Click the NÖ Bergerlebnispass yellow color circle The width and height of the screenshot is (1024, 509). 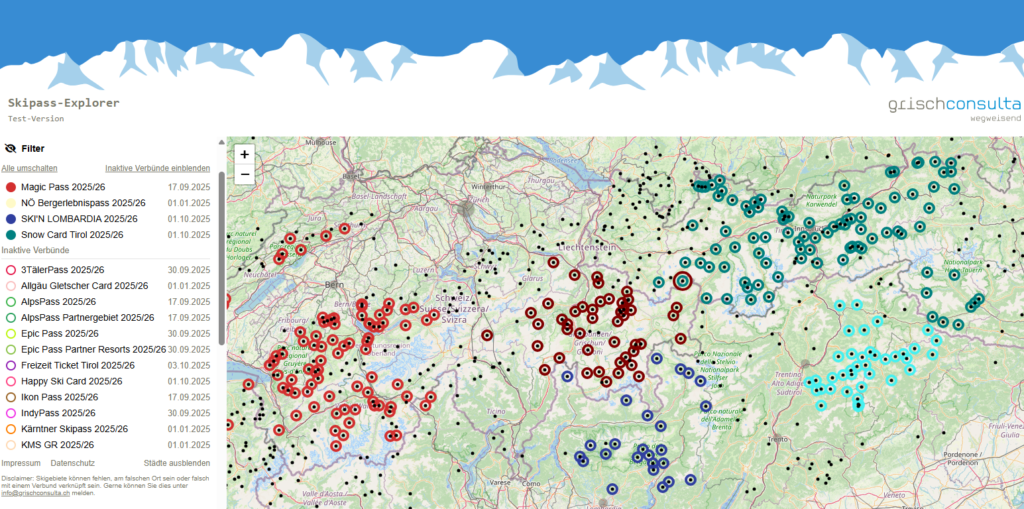10,203
